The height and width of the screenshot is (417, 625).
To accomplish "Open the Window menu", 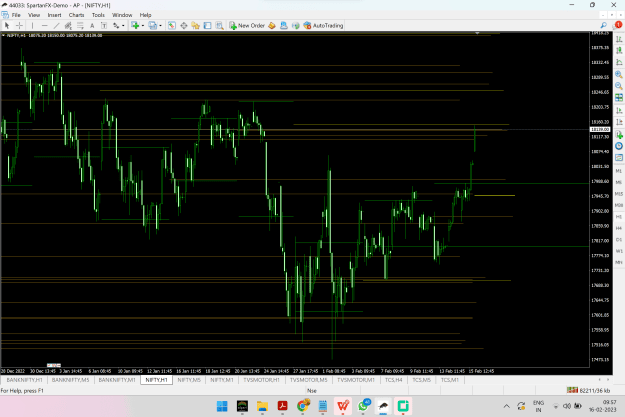I will pos(122,15).
